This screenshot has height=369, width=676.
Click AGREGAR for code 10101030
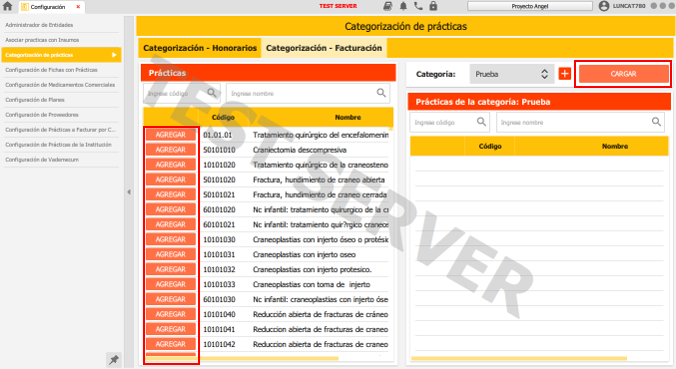click(x=171, y=239)
